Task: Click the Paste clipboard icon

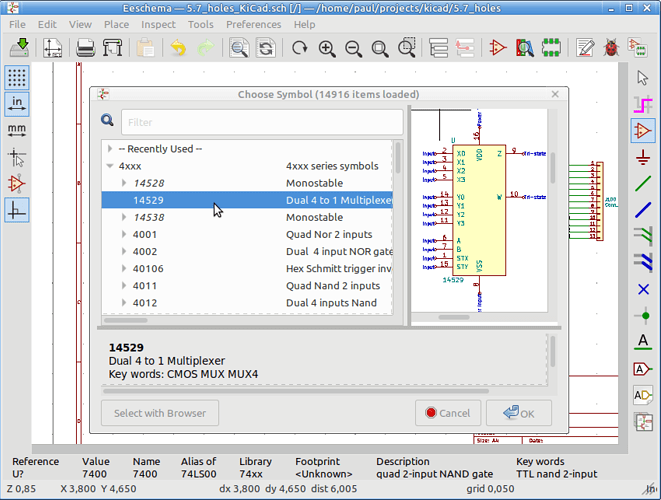Action: [145, 47]
